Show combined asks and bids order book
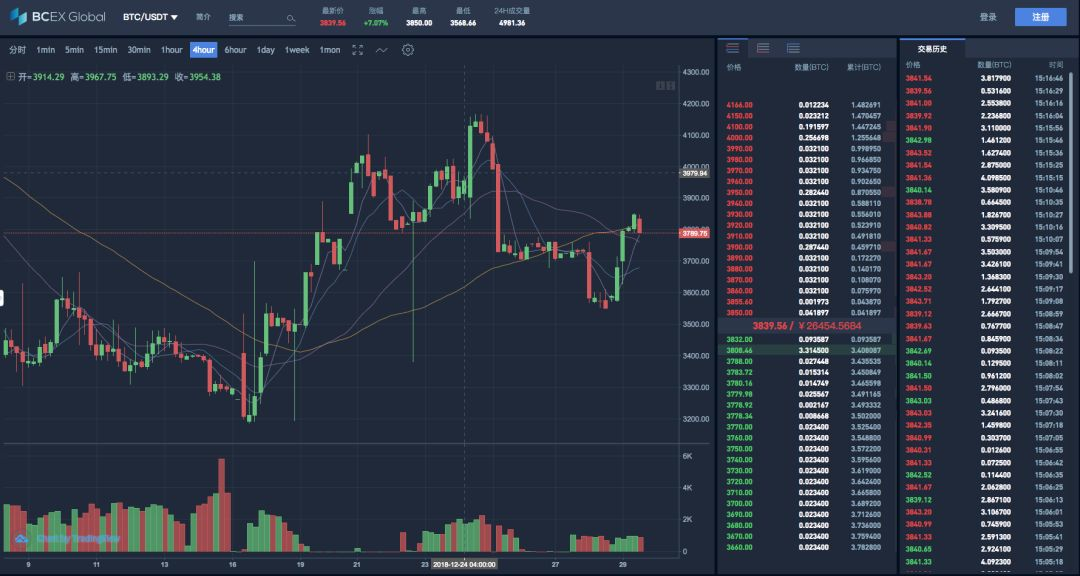The image size is (1080, 576). coord(733,48)
